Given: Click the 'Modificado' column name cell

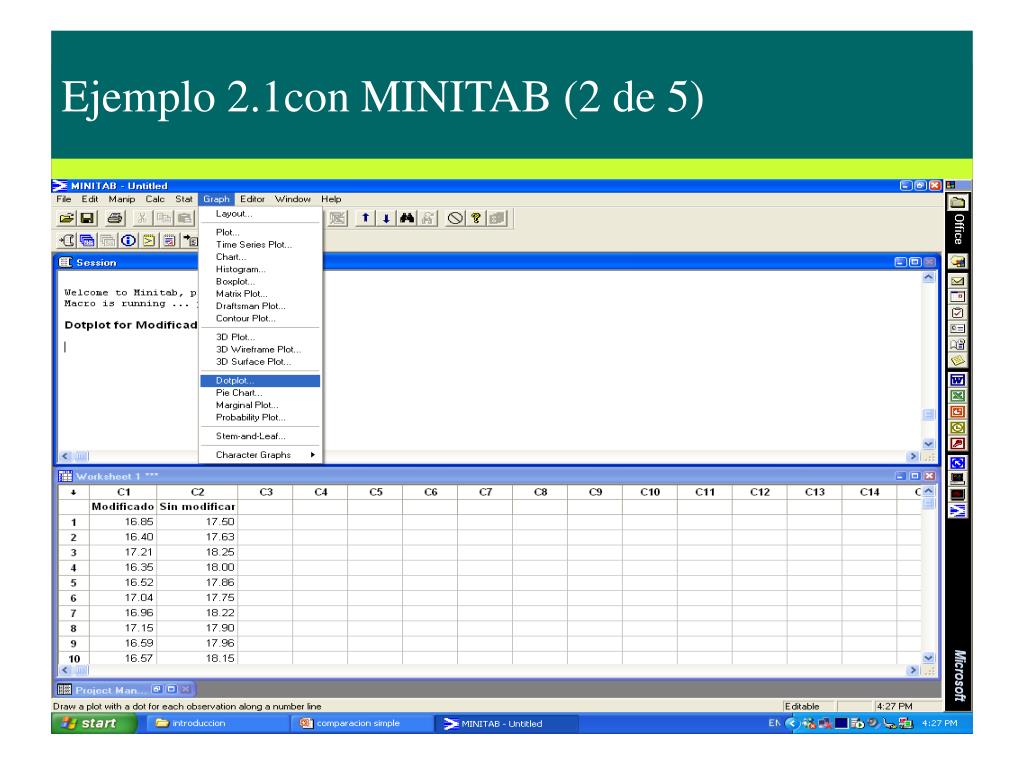Looking at the screenshot, I should tap(123, 507).
